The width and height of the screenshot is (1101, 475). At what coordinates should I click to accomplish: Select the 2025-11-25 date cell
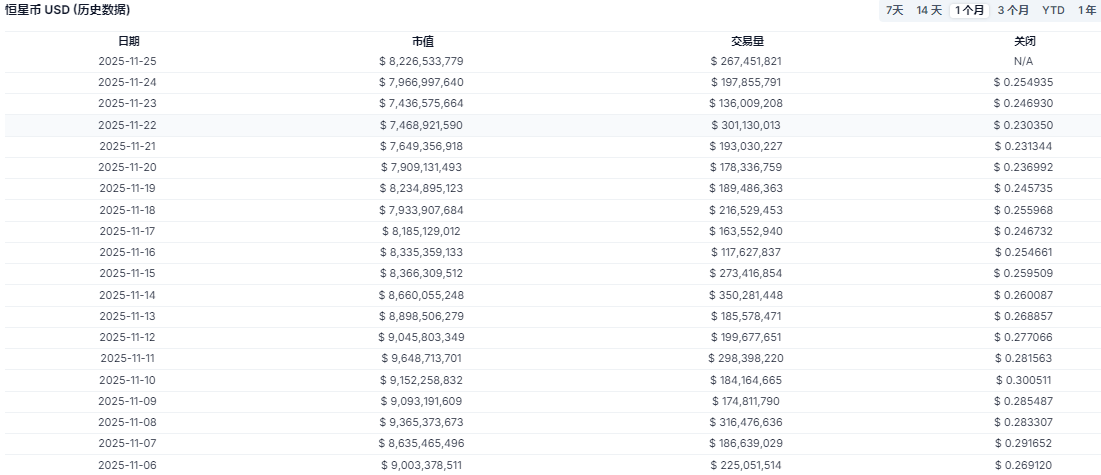128,61
